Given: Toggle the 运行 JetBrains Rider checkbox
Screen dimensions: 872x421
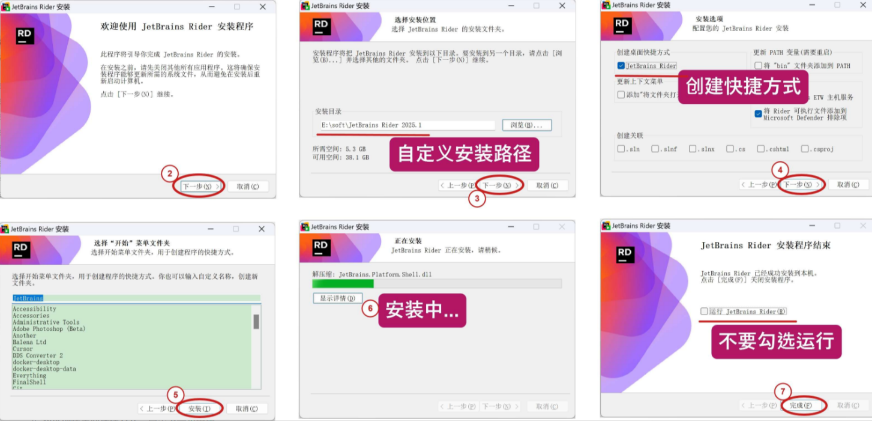Looking at the screenshot, I should tap(704, 311).
